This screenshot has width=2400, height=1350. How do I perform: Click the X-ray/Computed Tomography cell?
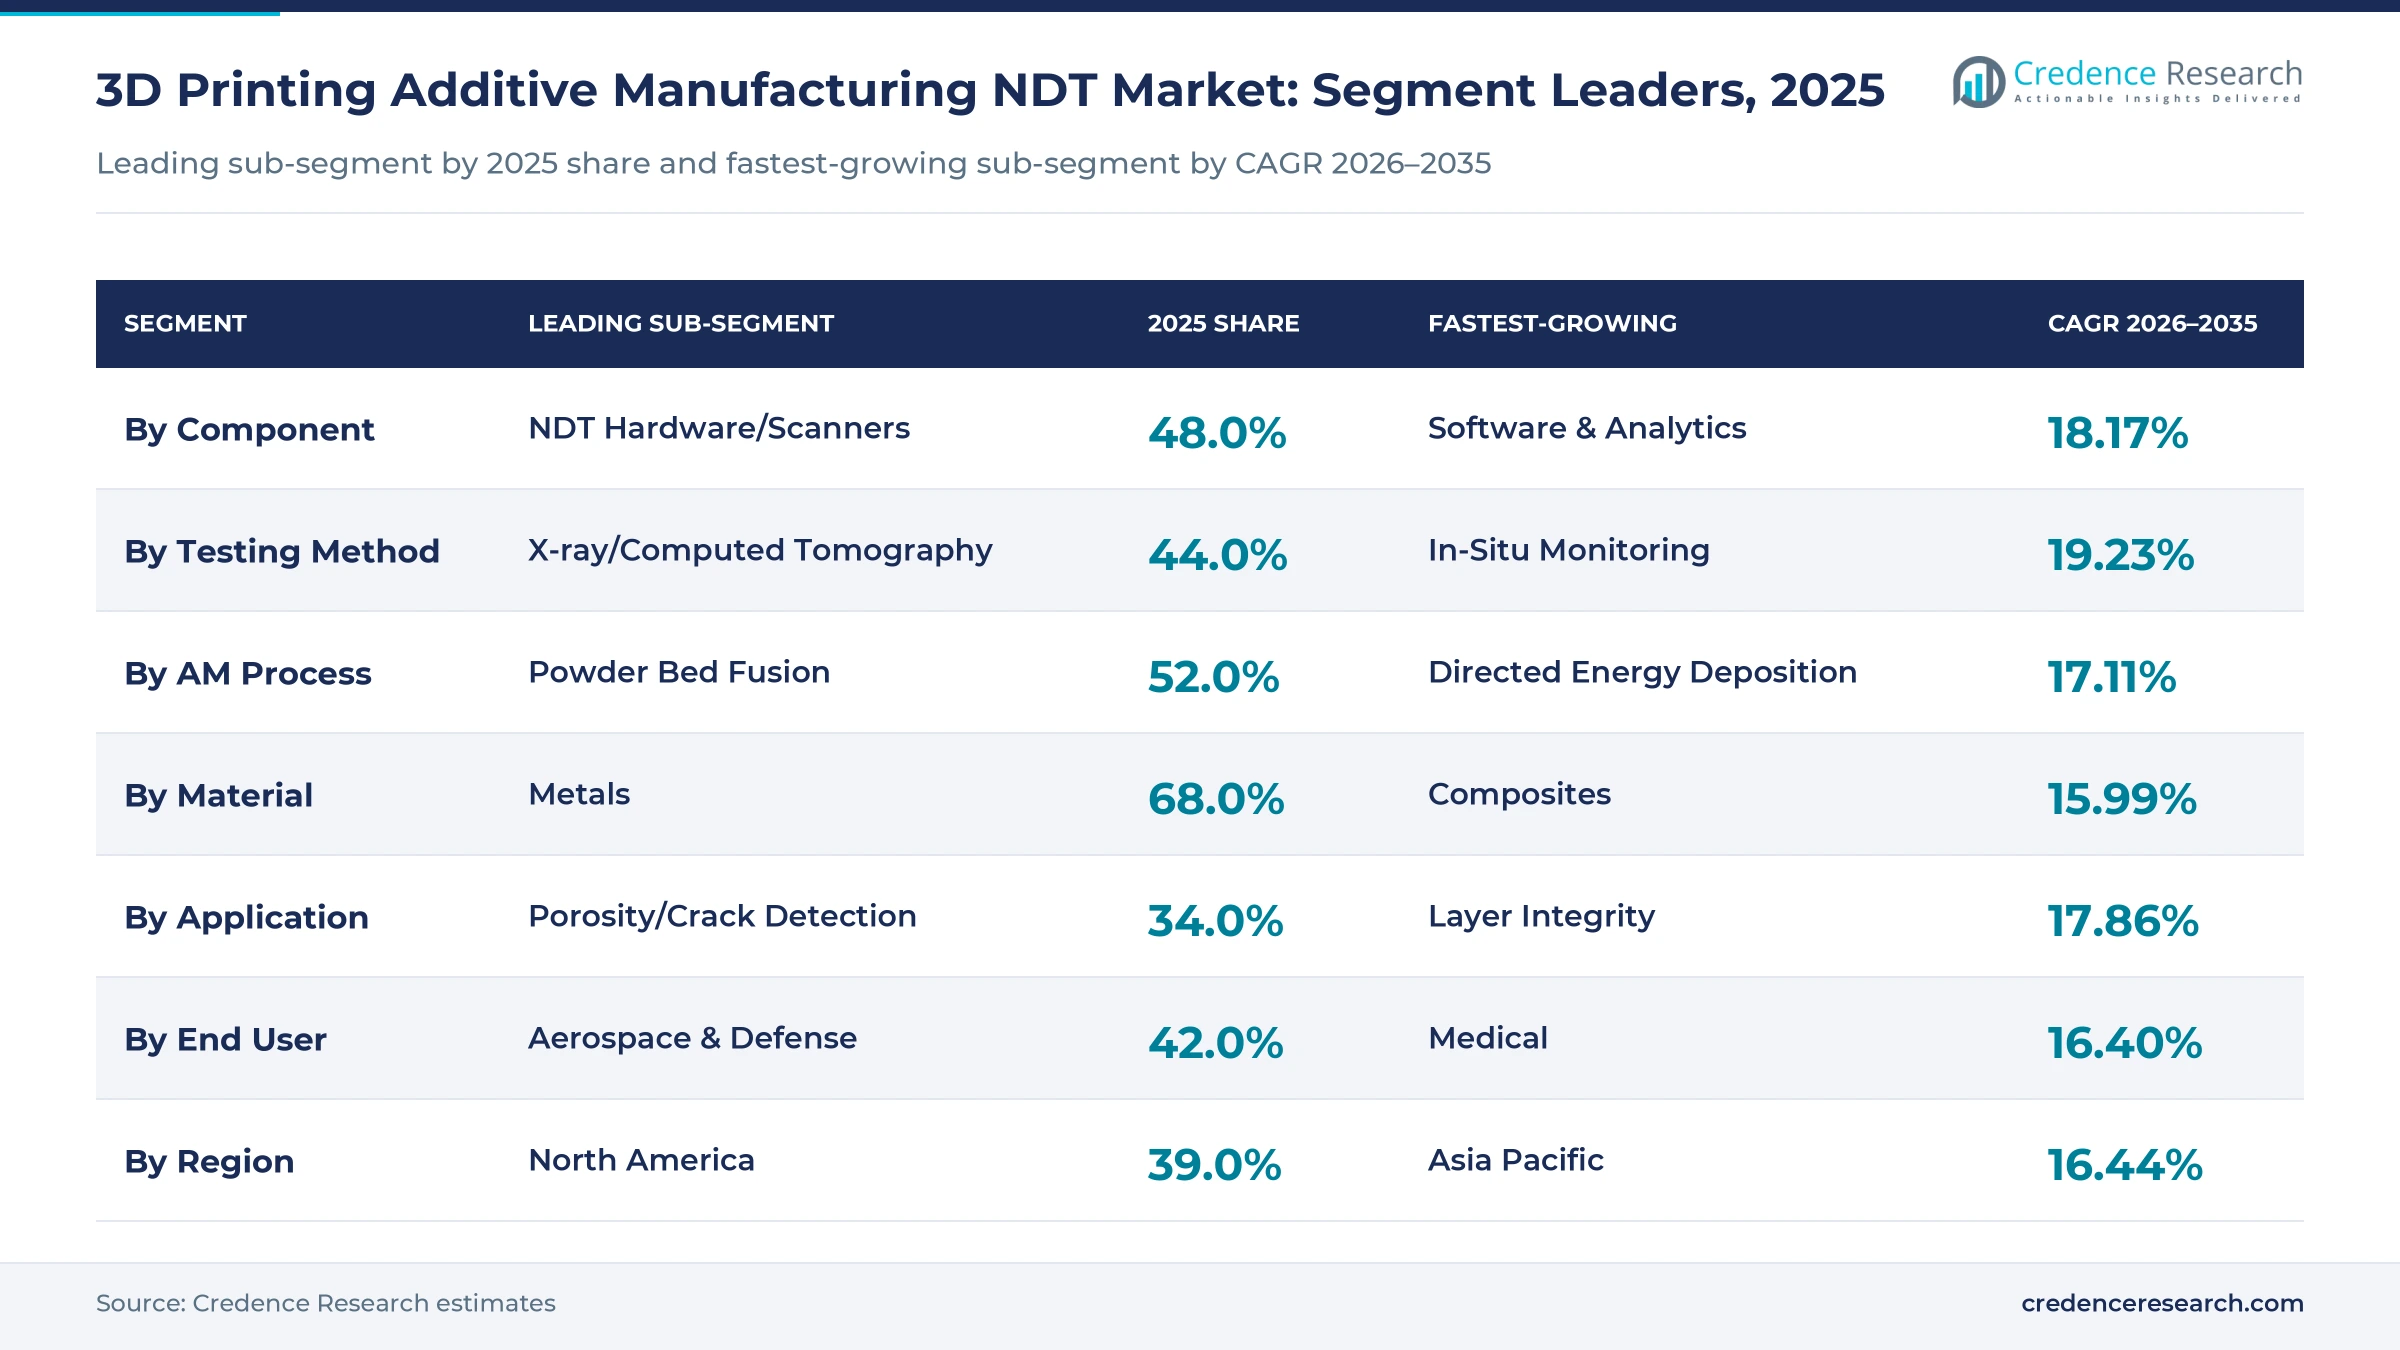click(x=760, y=550)
